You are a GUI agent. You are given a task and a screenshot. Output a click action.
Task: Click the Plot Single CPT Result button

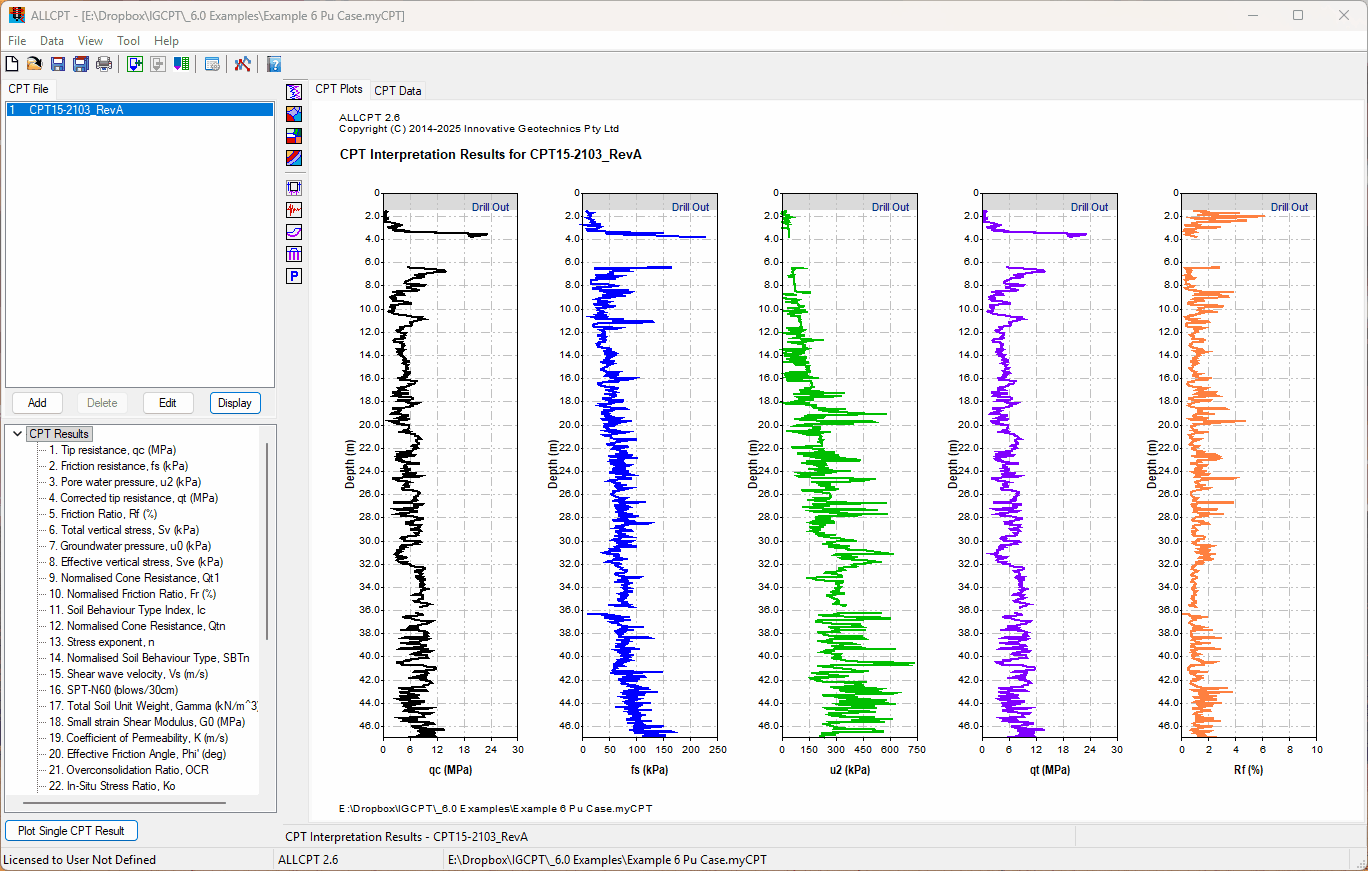(71, 831)
